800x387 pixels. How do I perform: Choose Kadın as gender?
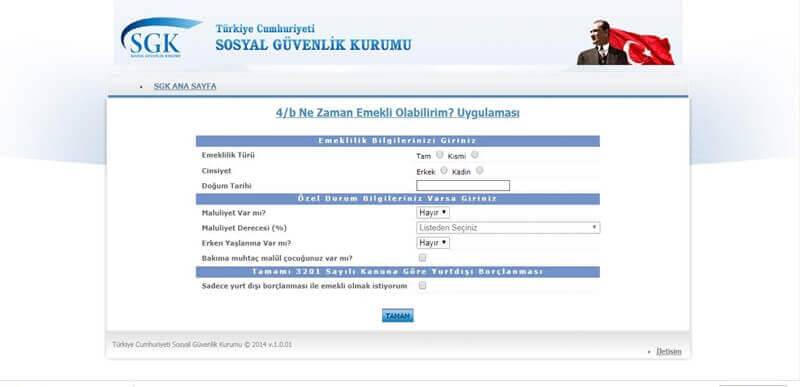click(479, 171)
